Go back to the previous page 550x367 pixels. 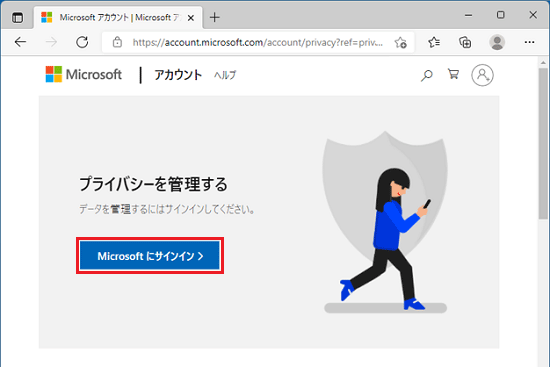click(x=20, y=42)
